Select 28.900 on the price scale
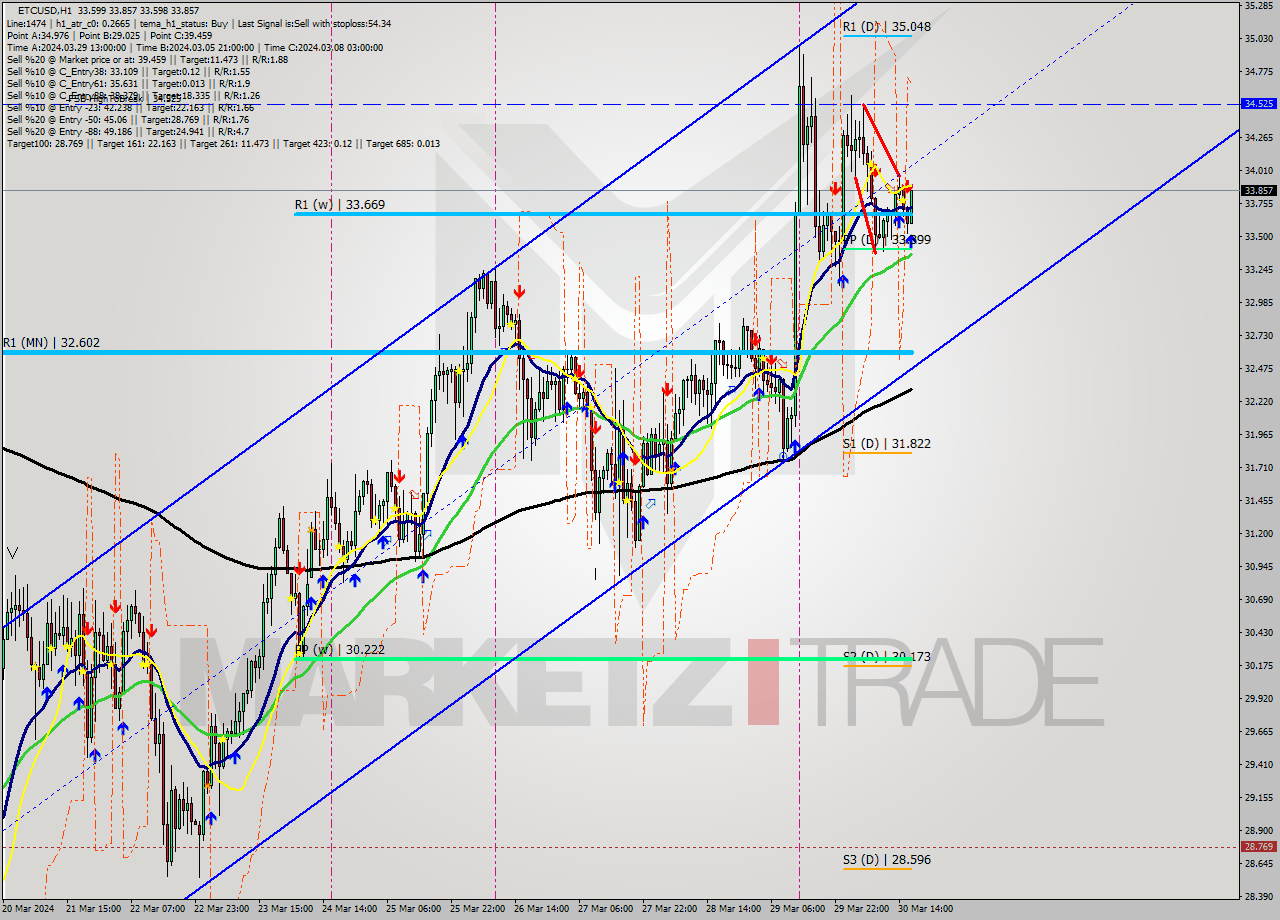 tap(1258, 831)
